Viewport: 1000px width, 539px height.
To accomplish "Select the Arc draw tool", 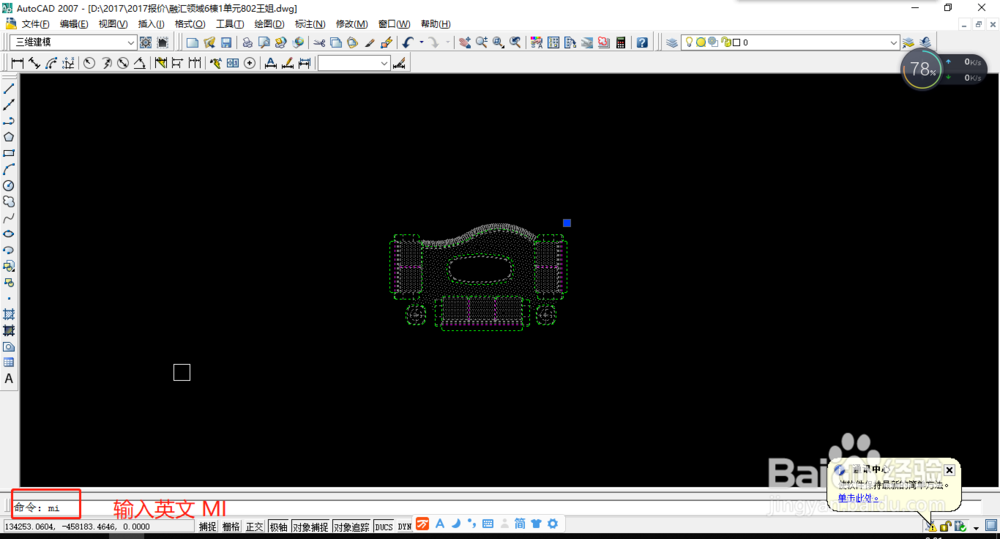I will pos(9,170).
